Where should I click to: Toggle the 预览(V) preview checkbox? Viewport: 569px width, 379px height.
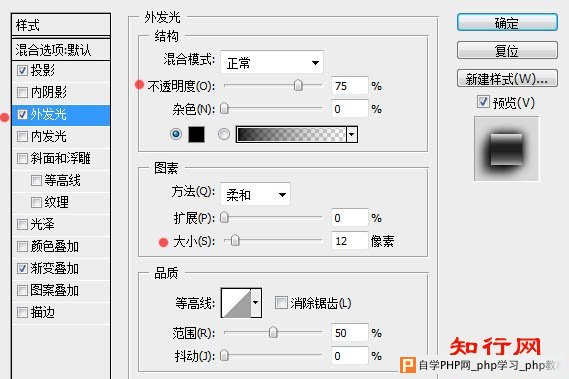(x=483, y=102)
